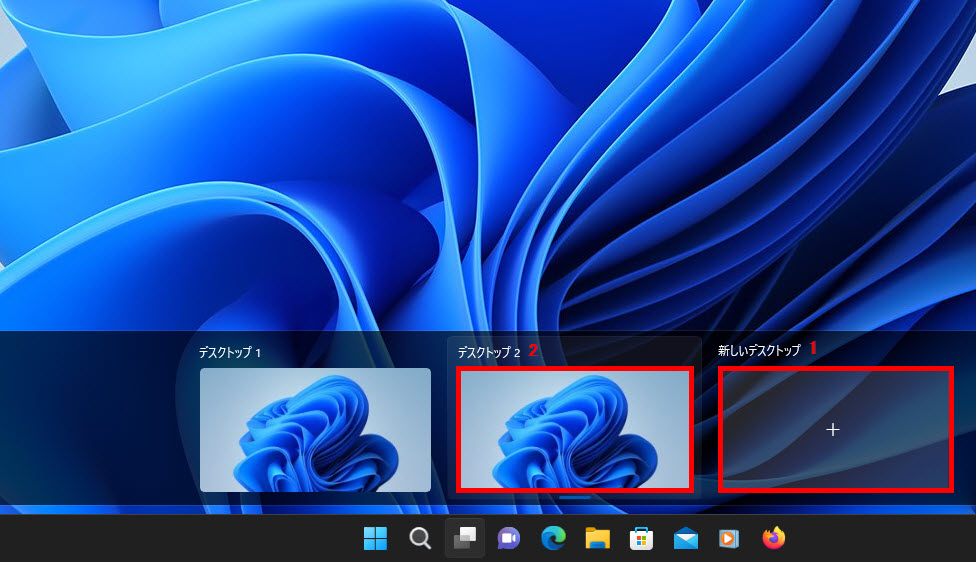Click the デスクトップ 1 name label
Screen dimensions: 976x562
[229, 353]
